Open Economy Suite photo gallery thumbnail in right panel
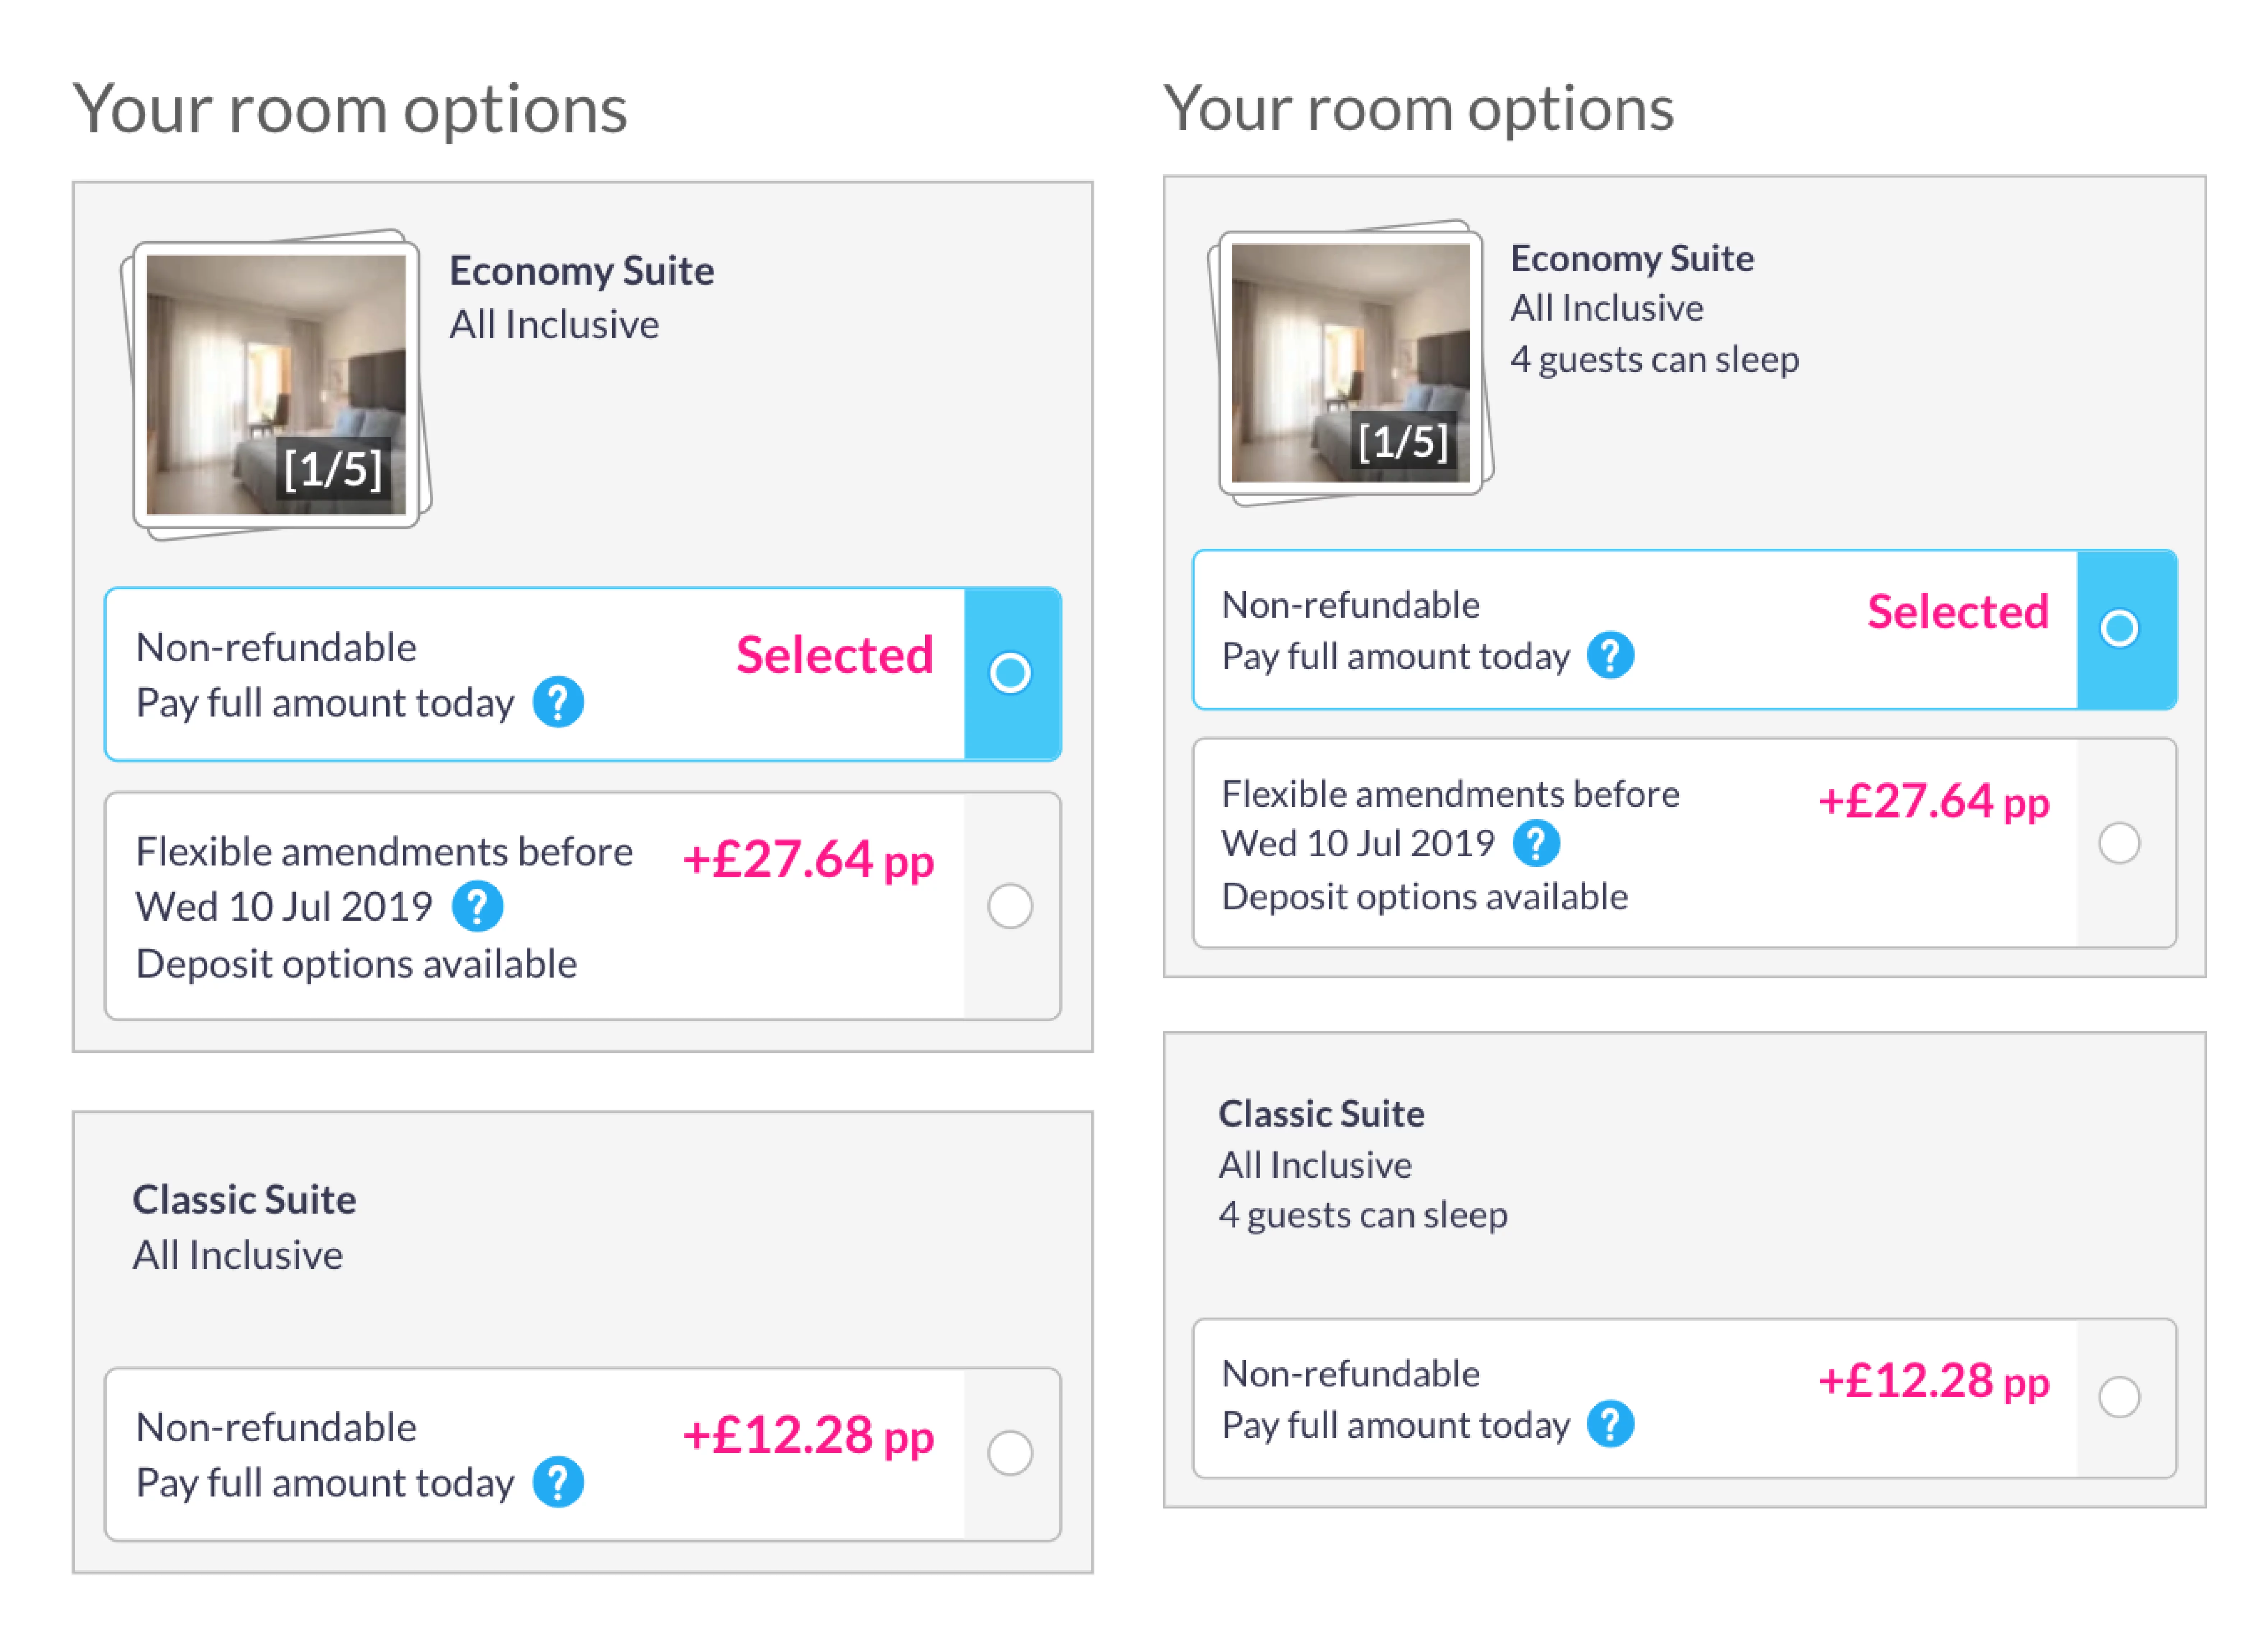Image resolution: width=2268 pixels, height=1630 pixels. pos(1350,362)
